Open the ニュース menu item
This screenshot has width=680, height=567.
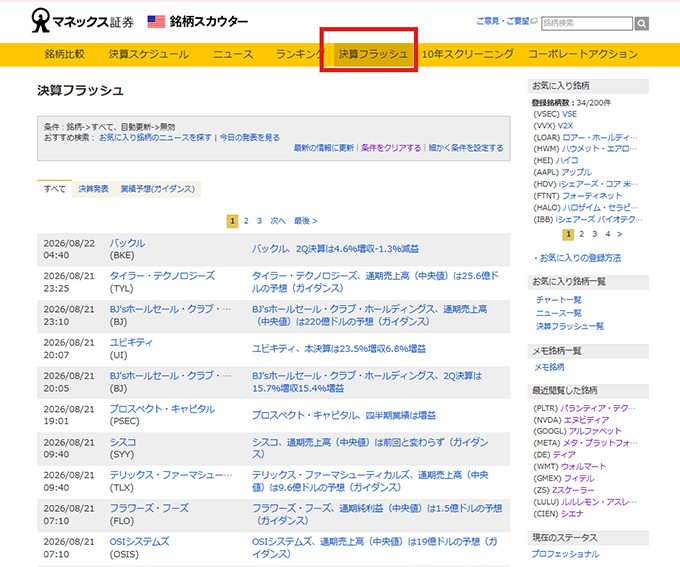pos(233,54)
